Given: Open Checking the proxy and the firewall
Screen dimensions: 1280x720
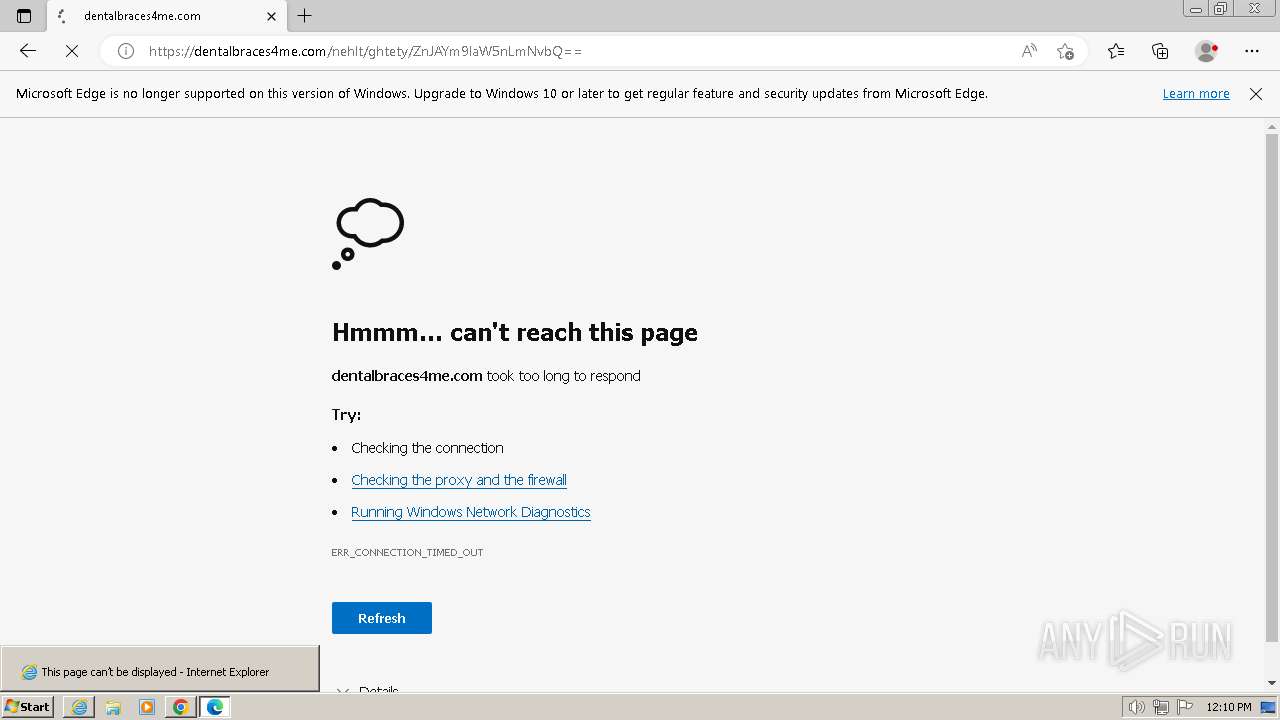Looking at the screenshot, I should coord(459,480).
